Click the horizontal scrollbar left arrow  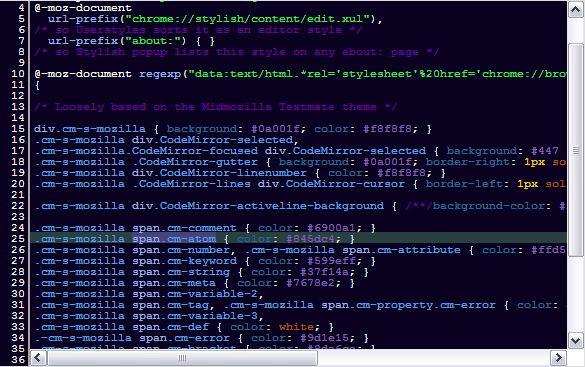(38, 358)
